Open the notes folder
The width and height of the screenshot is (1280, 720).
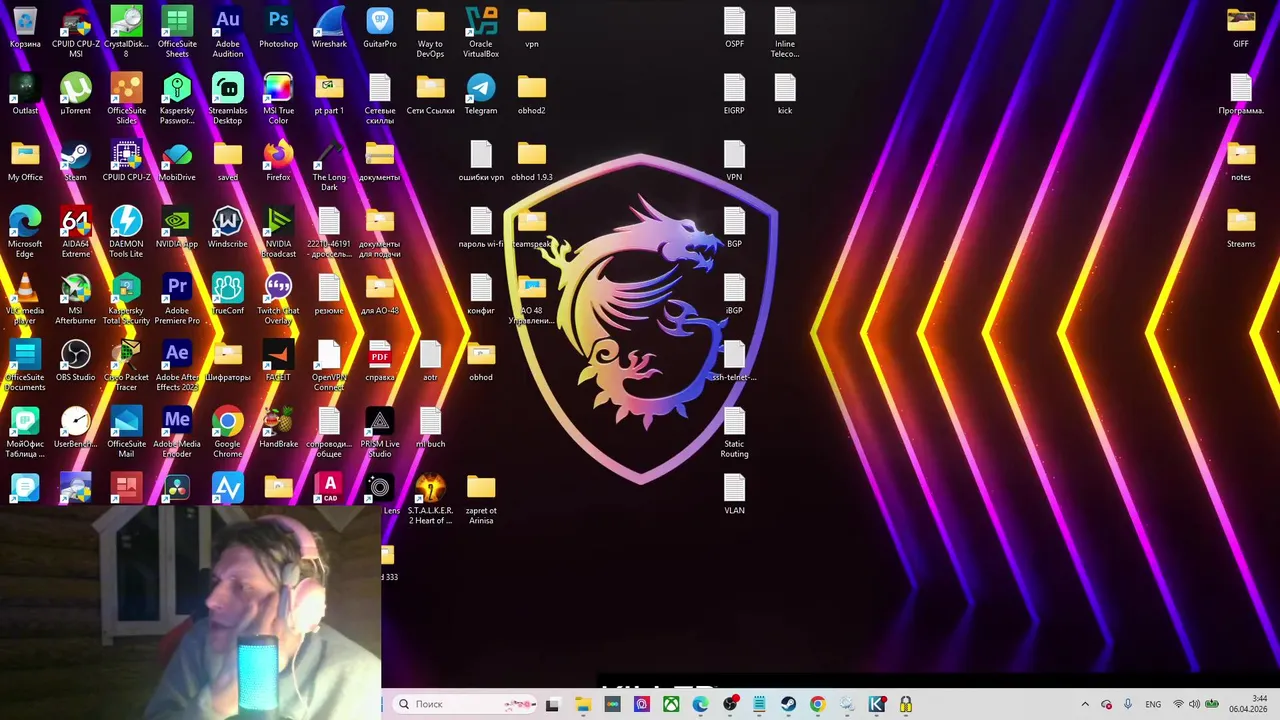1241,162
